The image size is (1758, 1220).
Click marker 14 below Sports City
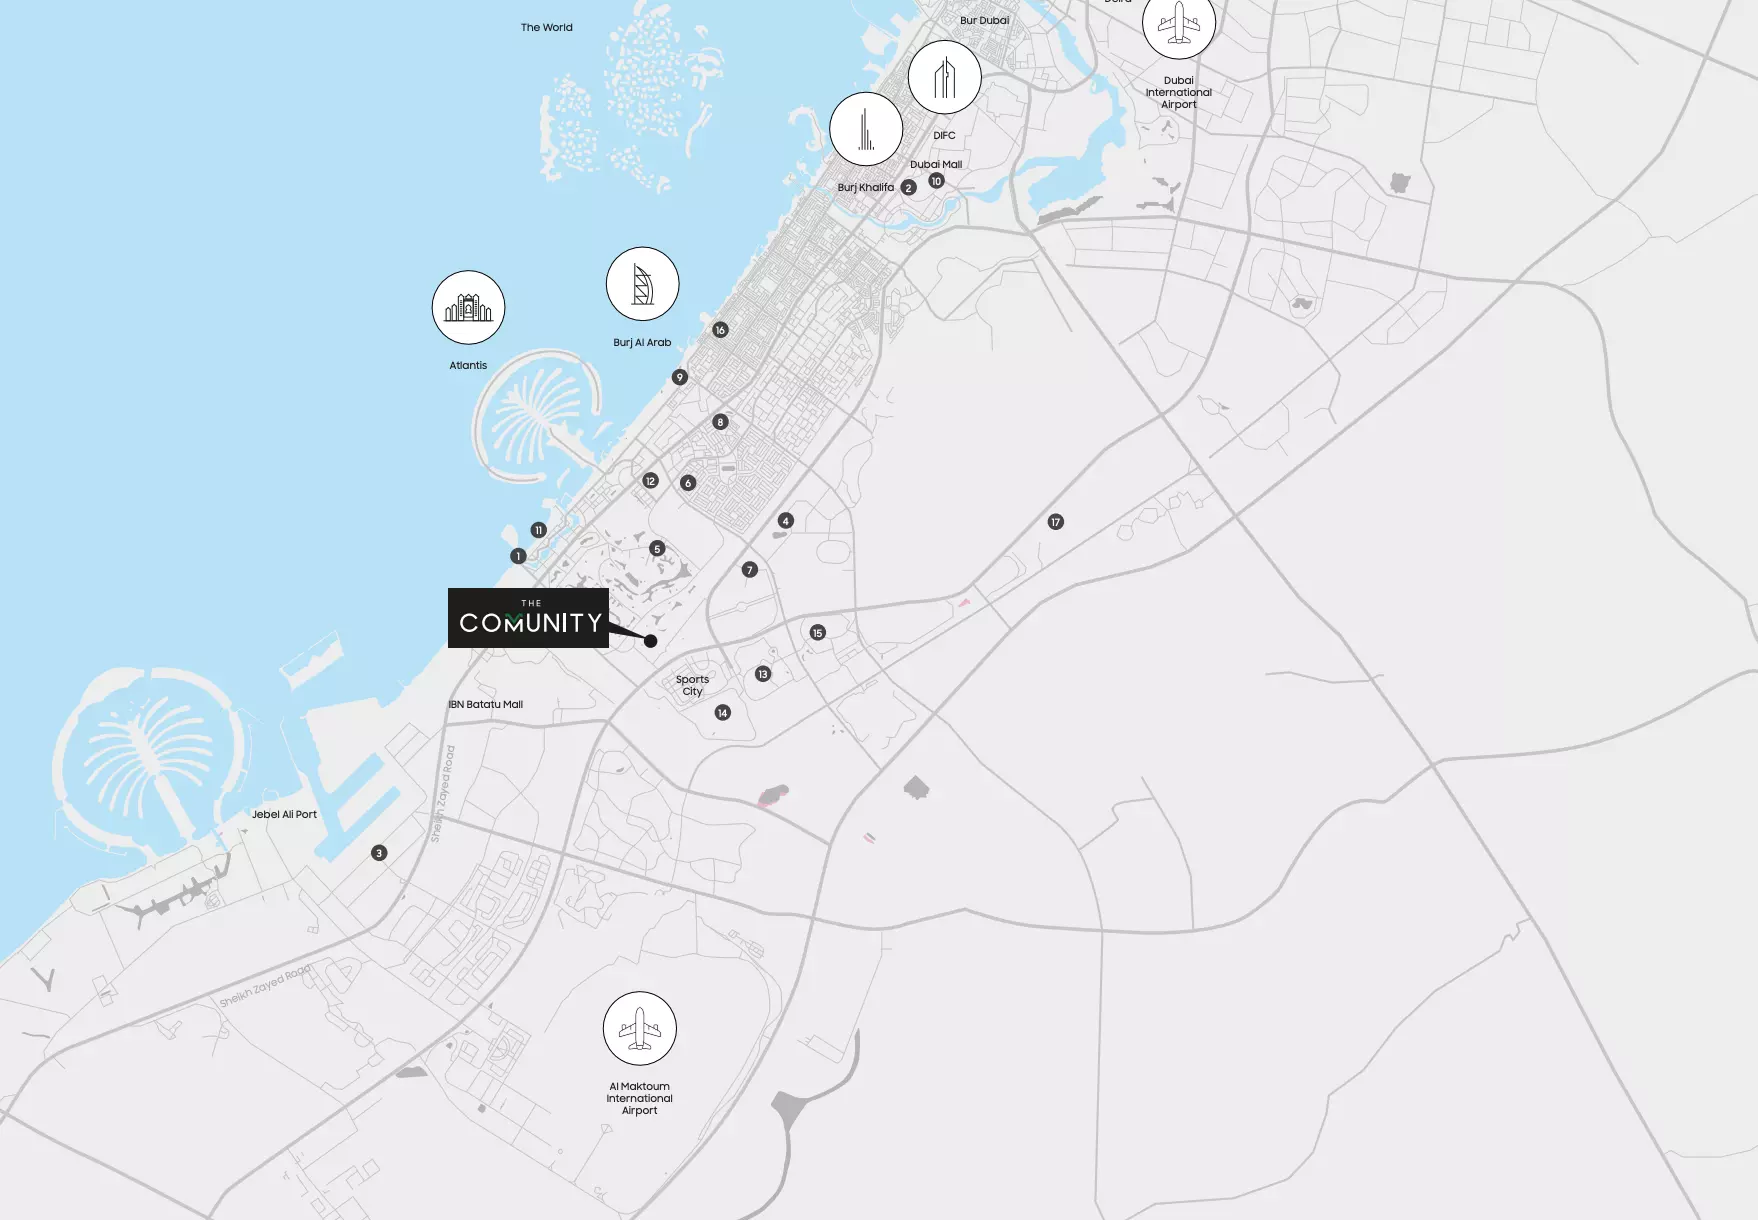(723, 713)
